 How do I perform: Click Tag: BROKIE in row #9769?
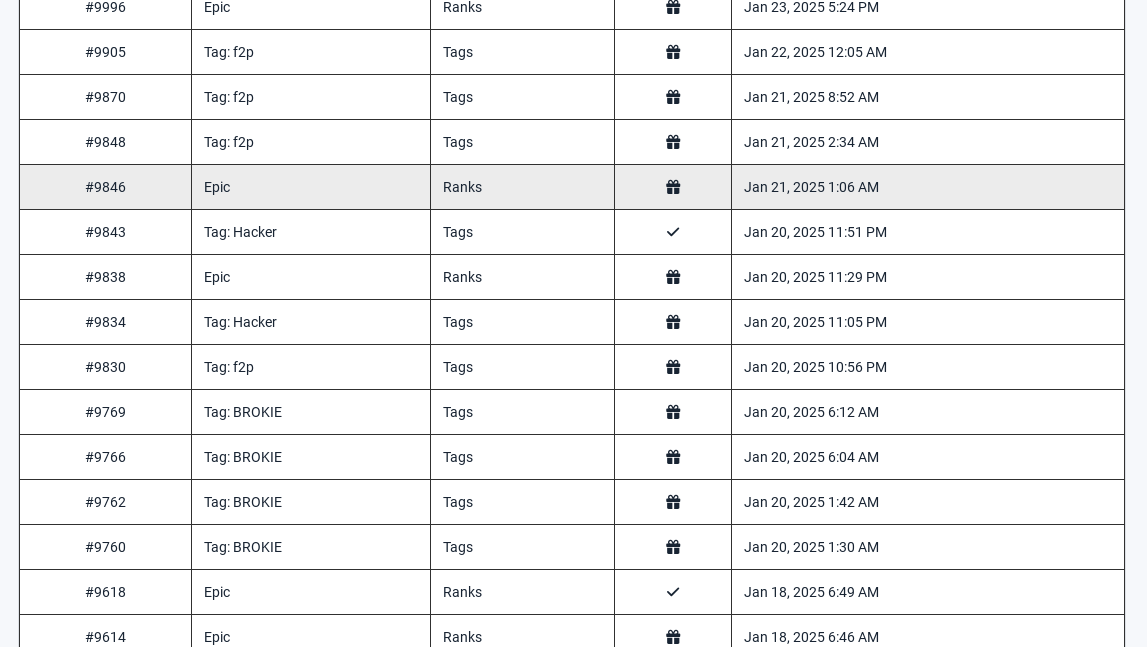243,412
